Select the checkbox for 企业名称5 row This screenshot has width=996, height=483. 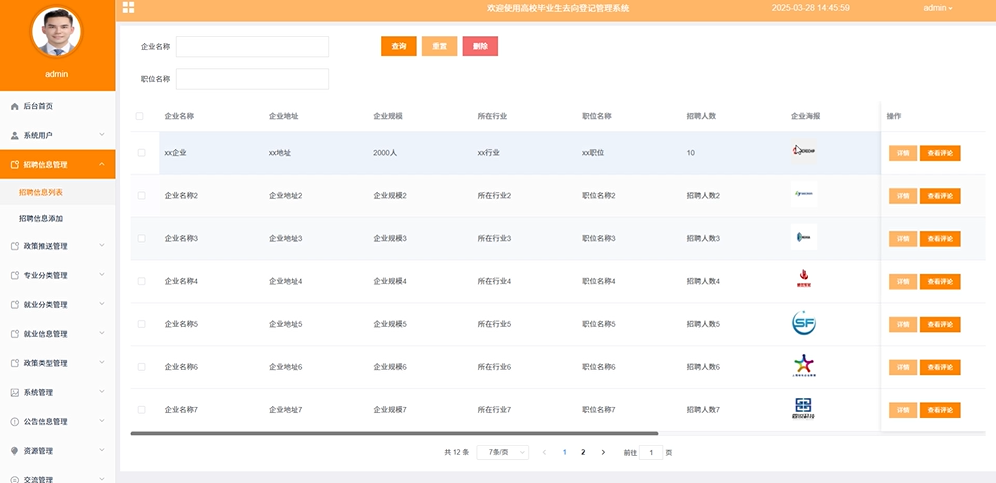pos(141,324)
